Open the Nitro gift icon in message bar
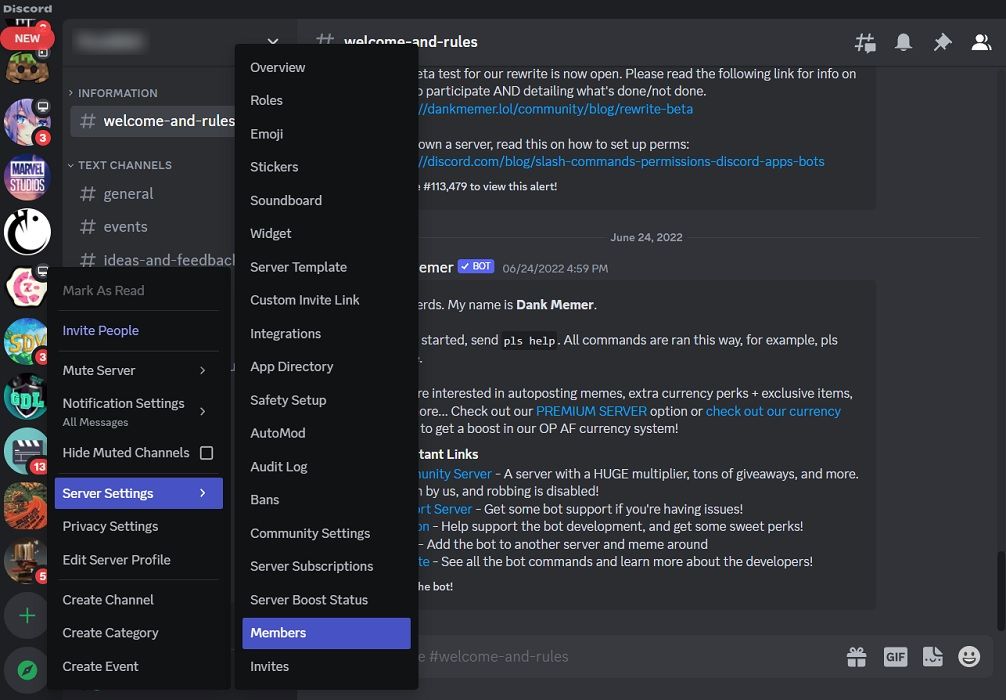The image size is (1006, 700). click(x=857, y=657)
